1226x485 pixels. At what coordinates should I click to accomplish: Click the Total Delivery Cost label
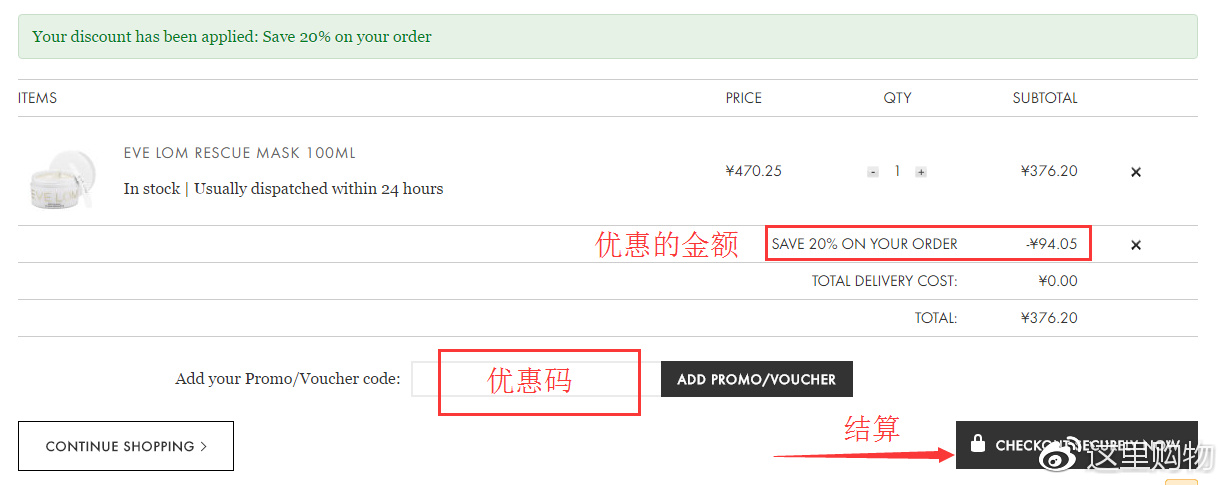pyautogui.click(x=884, y=281)
